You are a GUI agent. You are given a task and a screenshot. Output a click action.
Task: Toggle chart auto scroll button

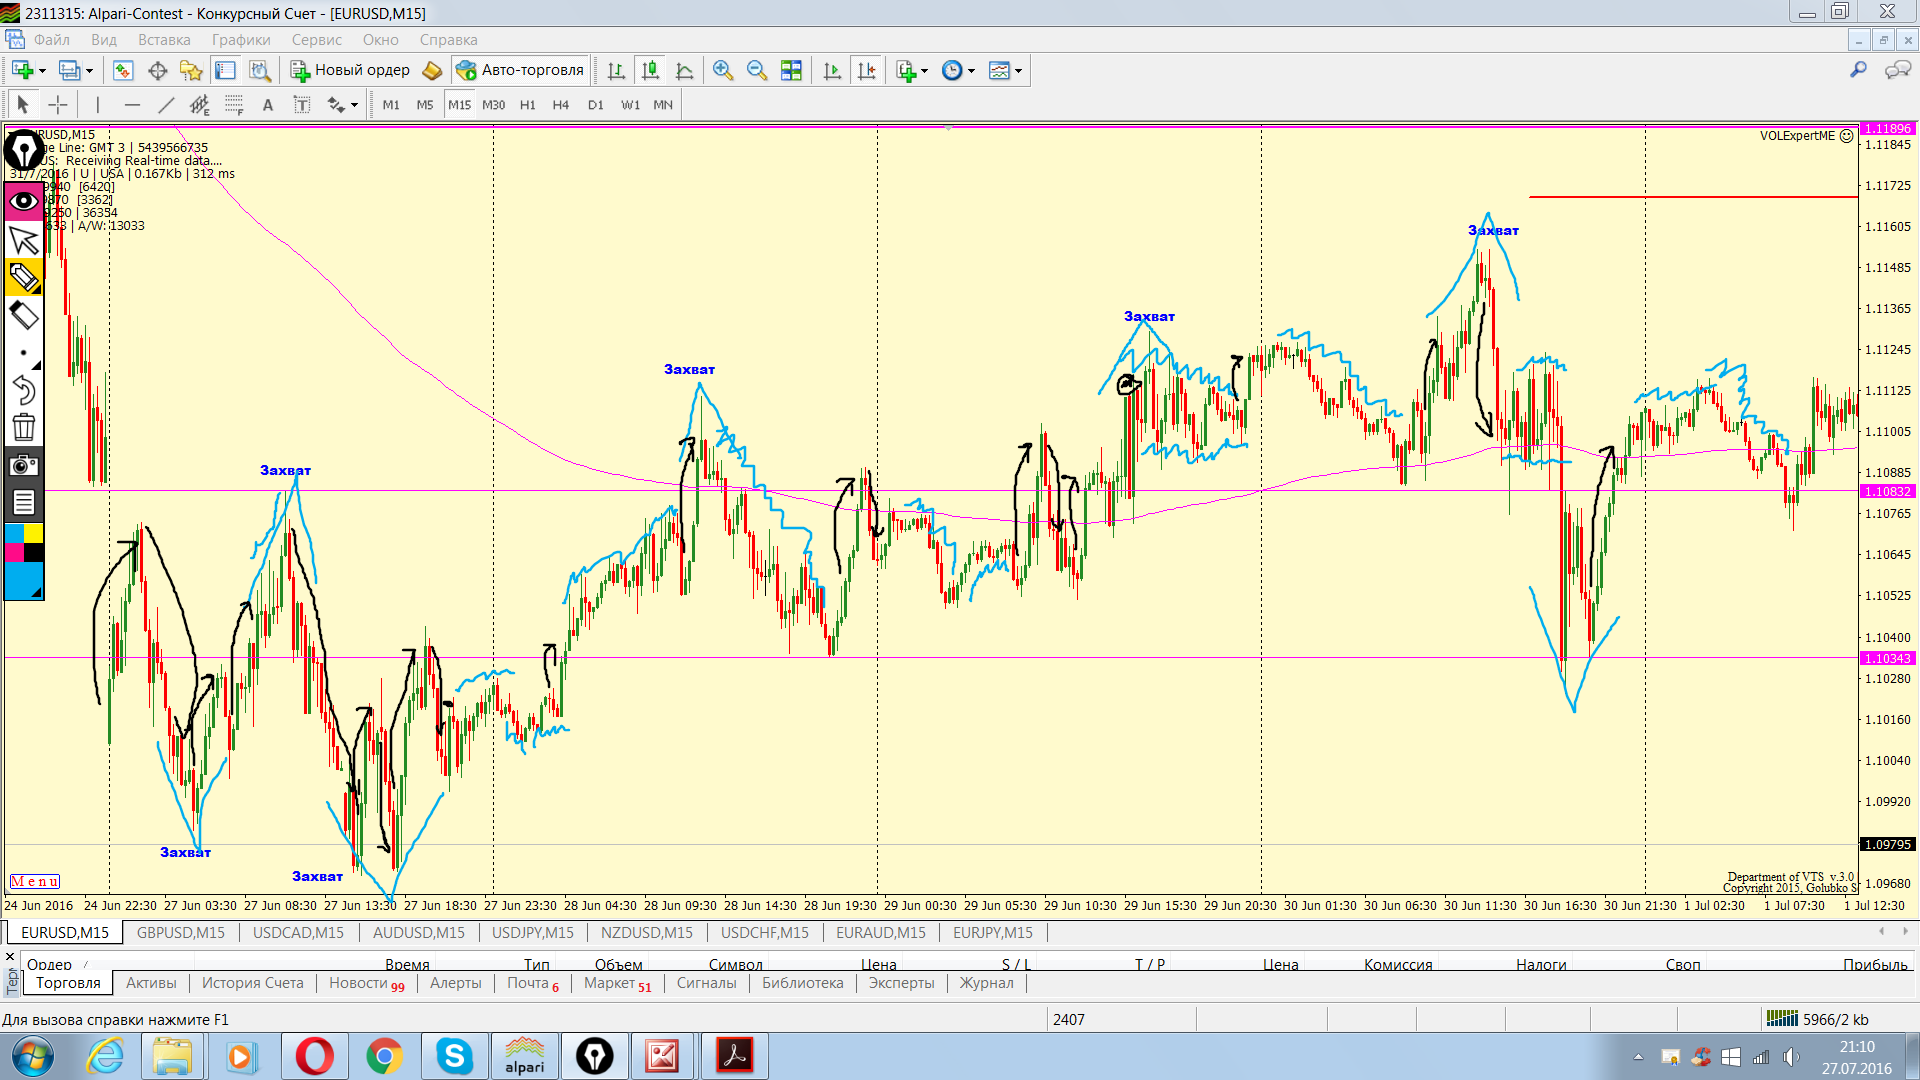832,70
